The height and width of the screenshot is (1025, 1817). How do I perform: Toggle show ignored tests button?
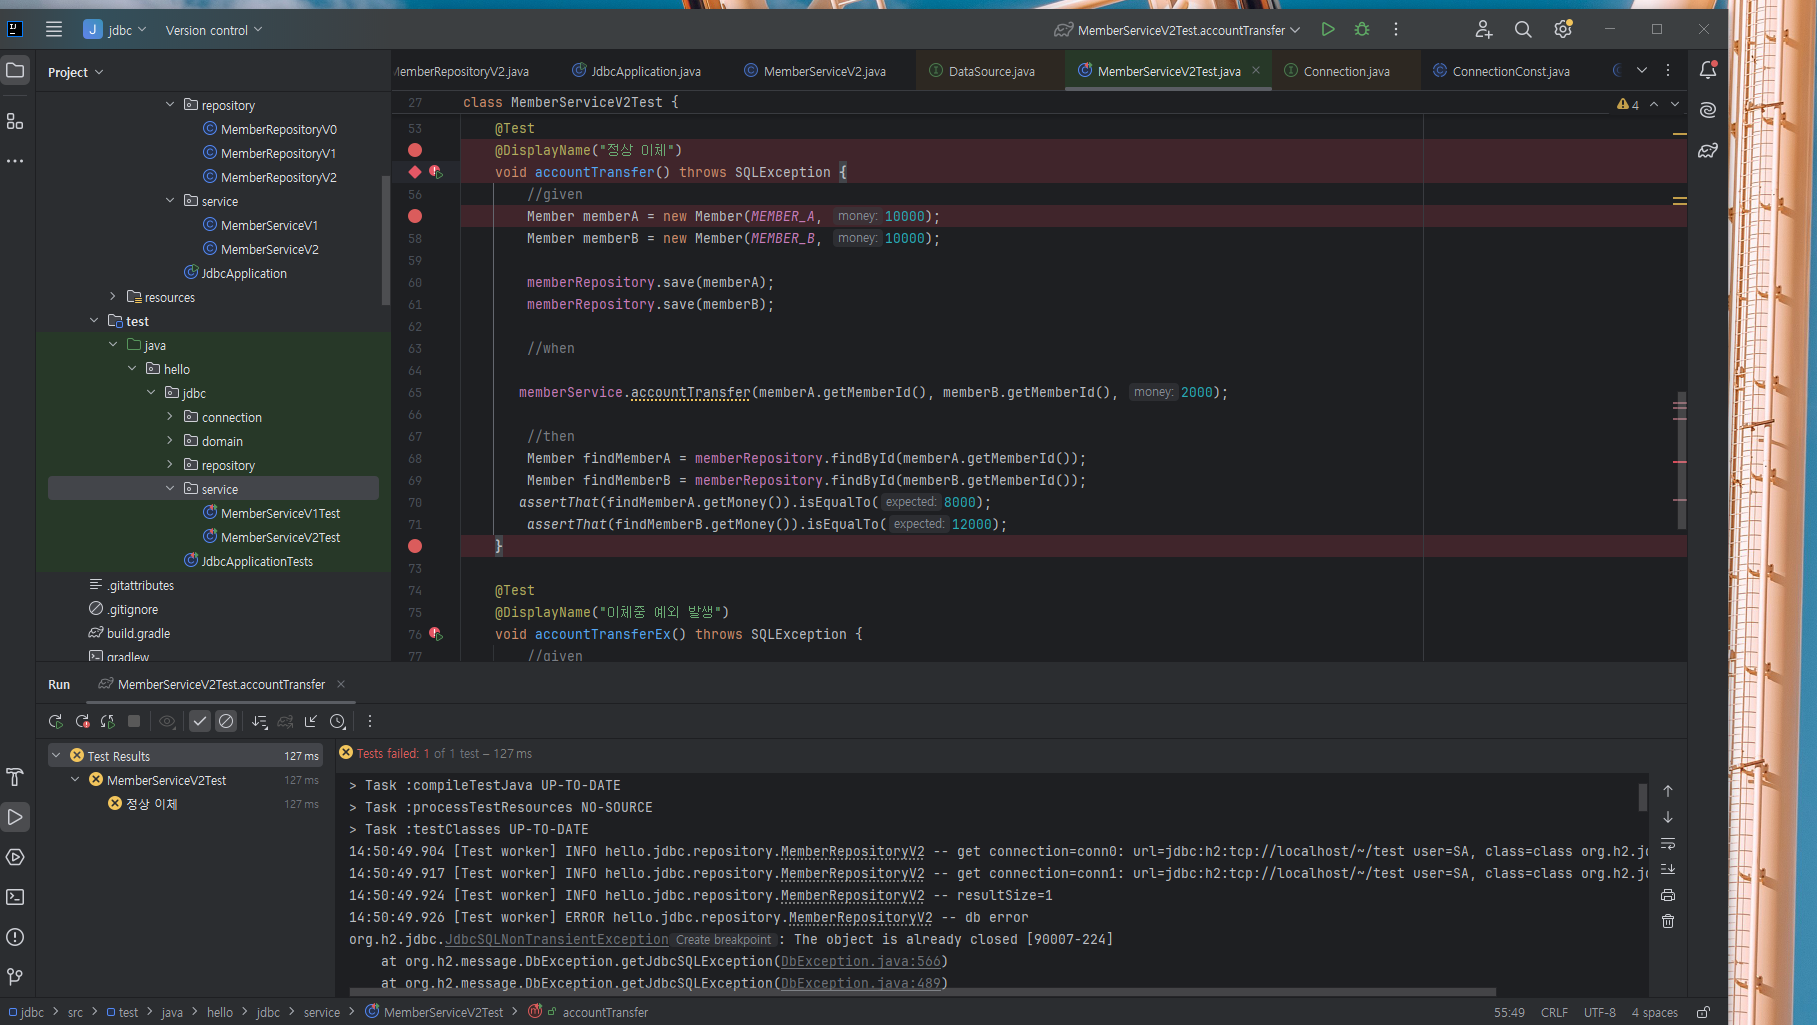[226, 721]
